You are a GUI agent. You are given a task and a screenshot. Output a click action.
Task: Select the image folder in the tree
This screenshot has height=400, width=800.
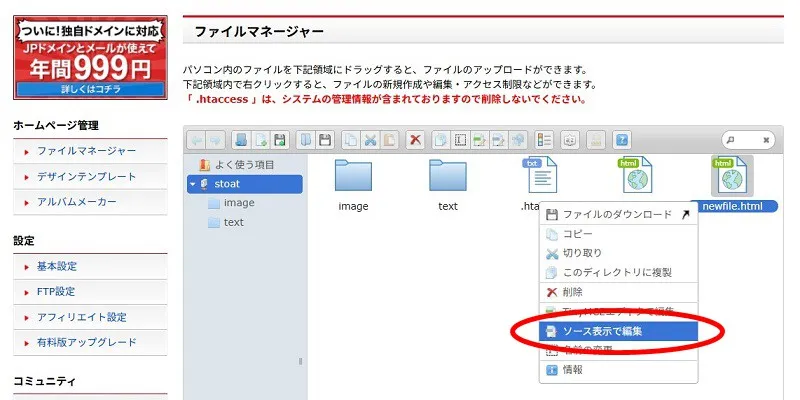click(232, 203)
